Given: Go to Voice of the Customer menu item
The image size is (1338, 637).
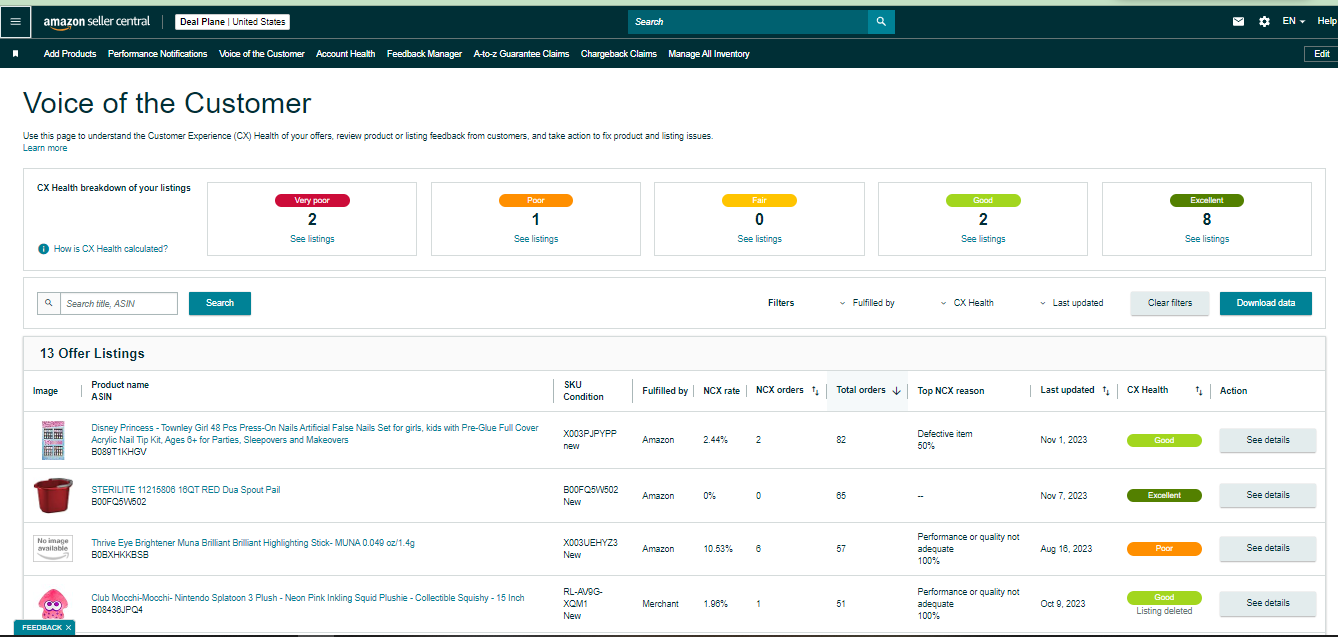Looking at the screenshot, I should tap(262, 54).
